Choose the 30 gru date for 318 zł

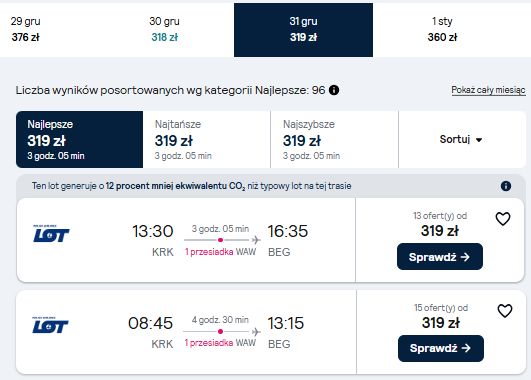[165, 29]
